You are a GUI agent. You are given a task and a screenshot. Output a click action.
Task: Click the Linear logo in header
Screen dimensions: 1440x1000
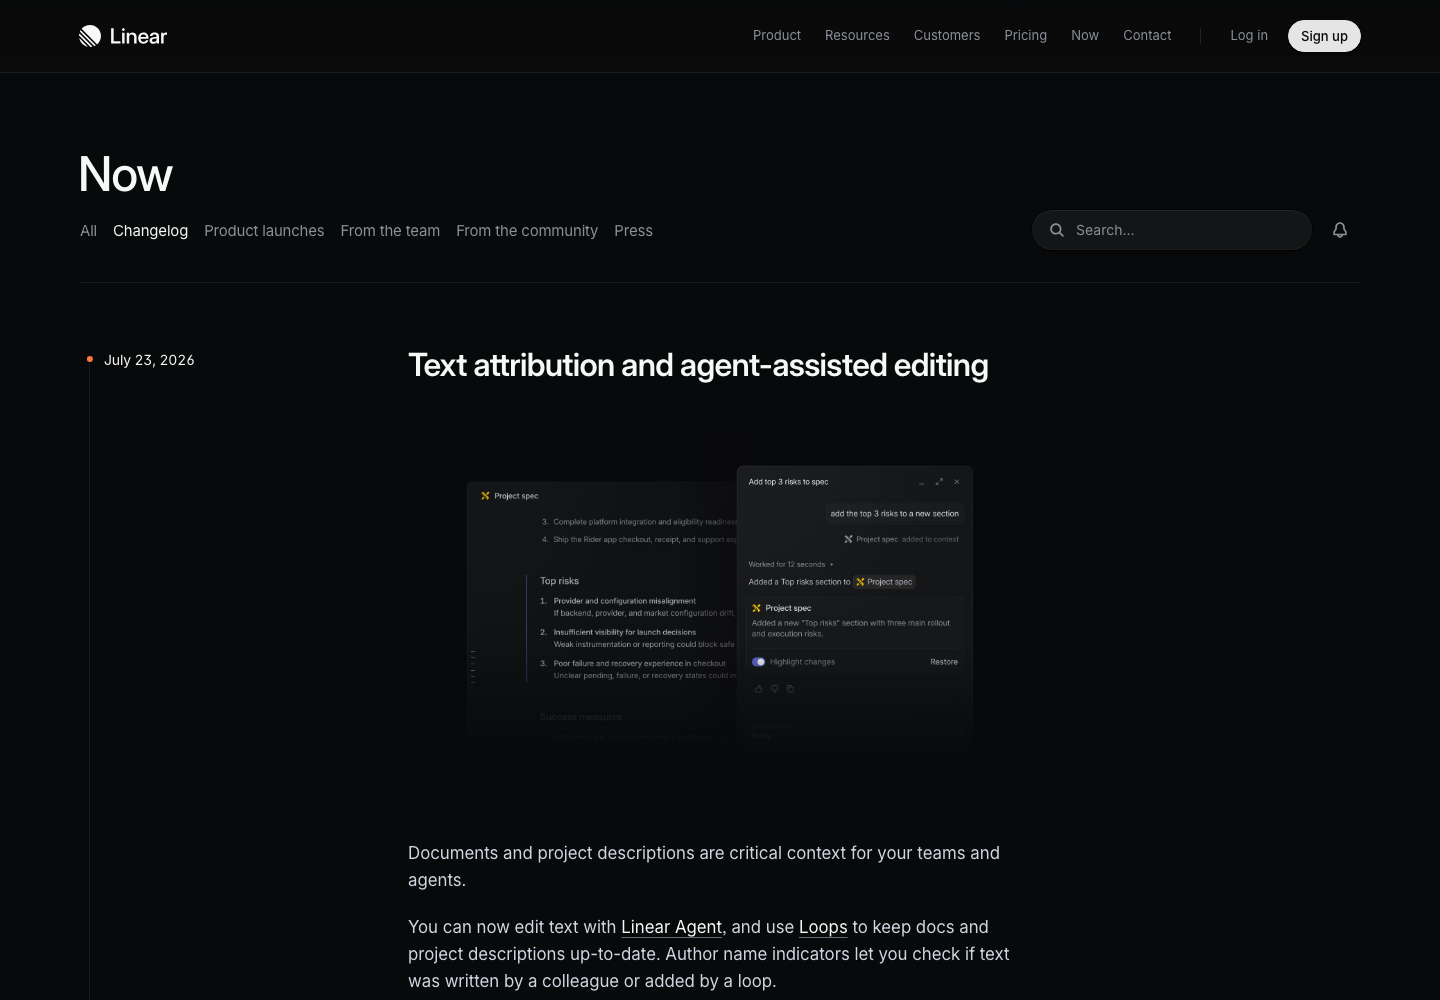click(x=123, y=36)
